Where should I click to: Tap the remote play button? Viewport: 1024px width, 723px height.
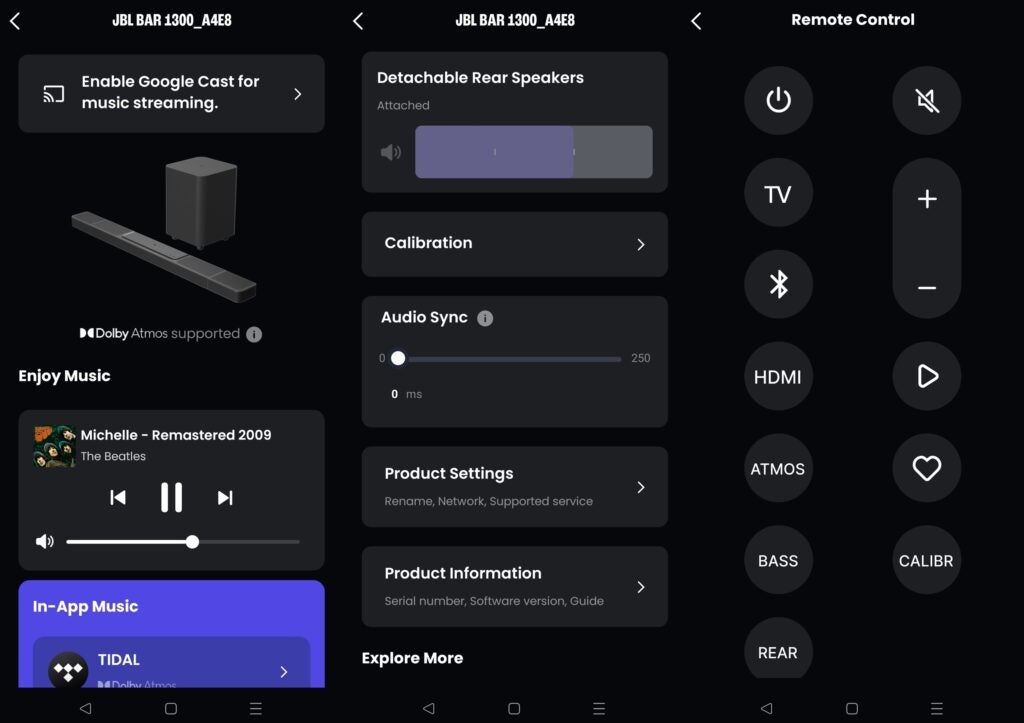[927, 376]
